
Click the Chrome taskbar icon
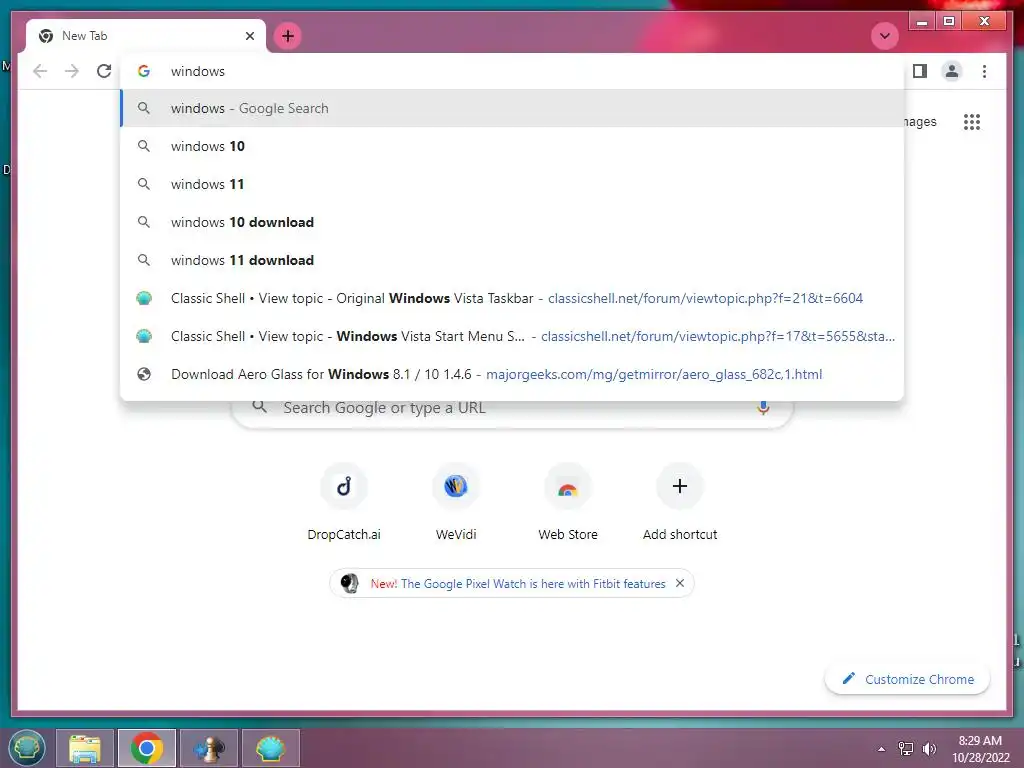(147, 748)
